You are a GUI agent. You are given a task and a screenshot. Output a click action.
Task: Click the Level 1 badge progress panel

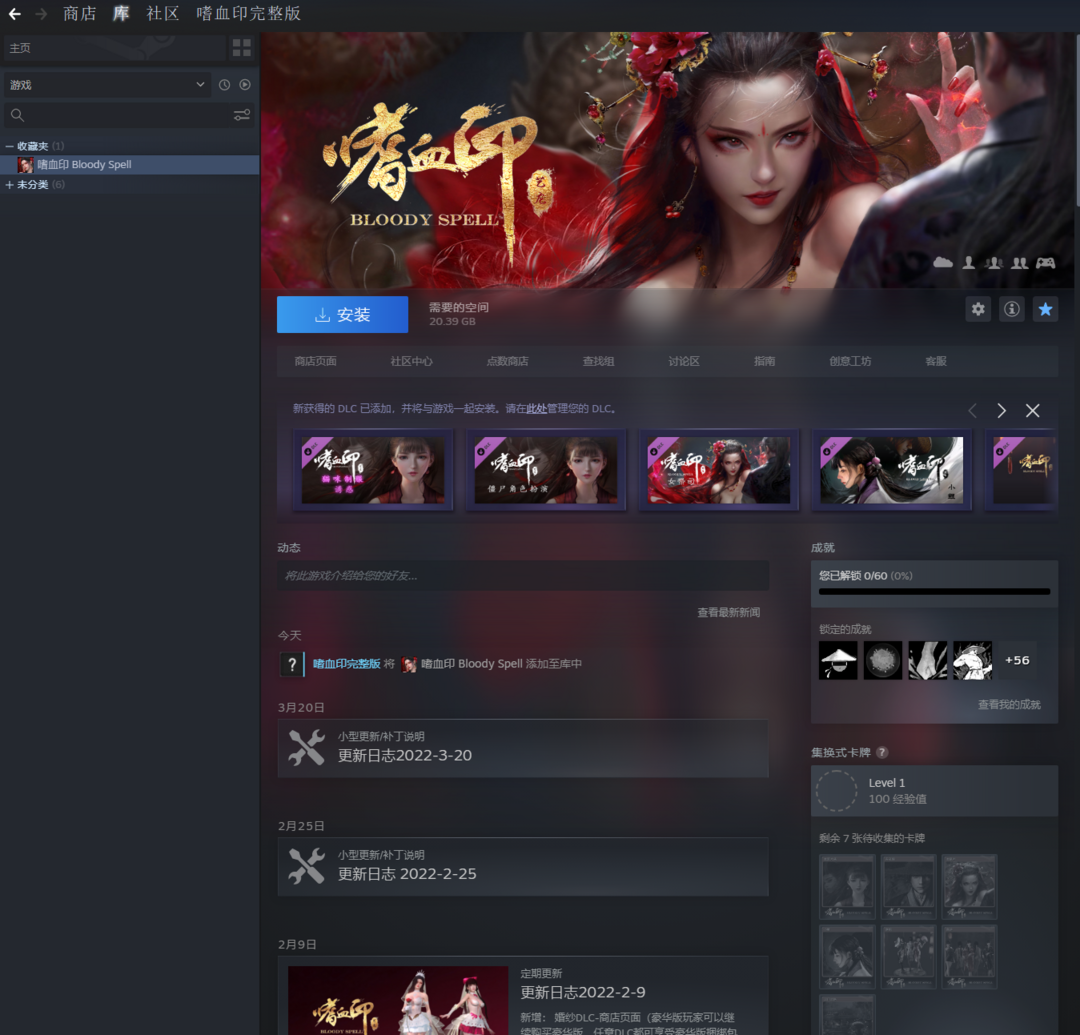coord(935,791)
